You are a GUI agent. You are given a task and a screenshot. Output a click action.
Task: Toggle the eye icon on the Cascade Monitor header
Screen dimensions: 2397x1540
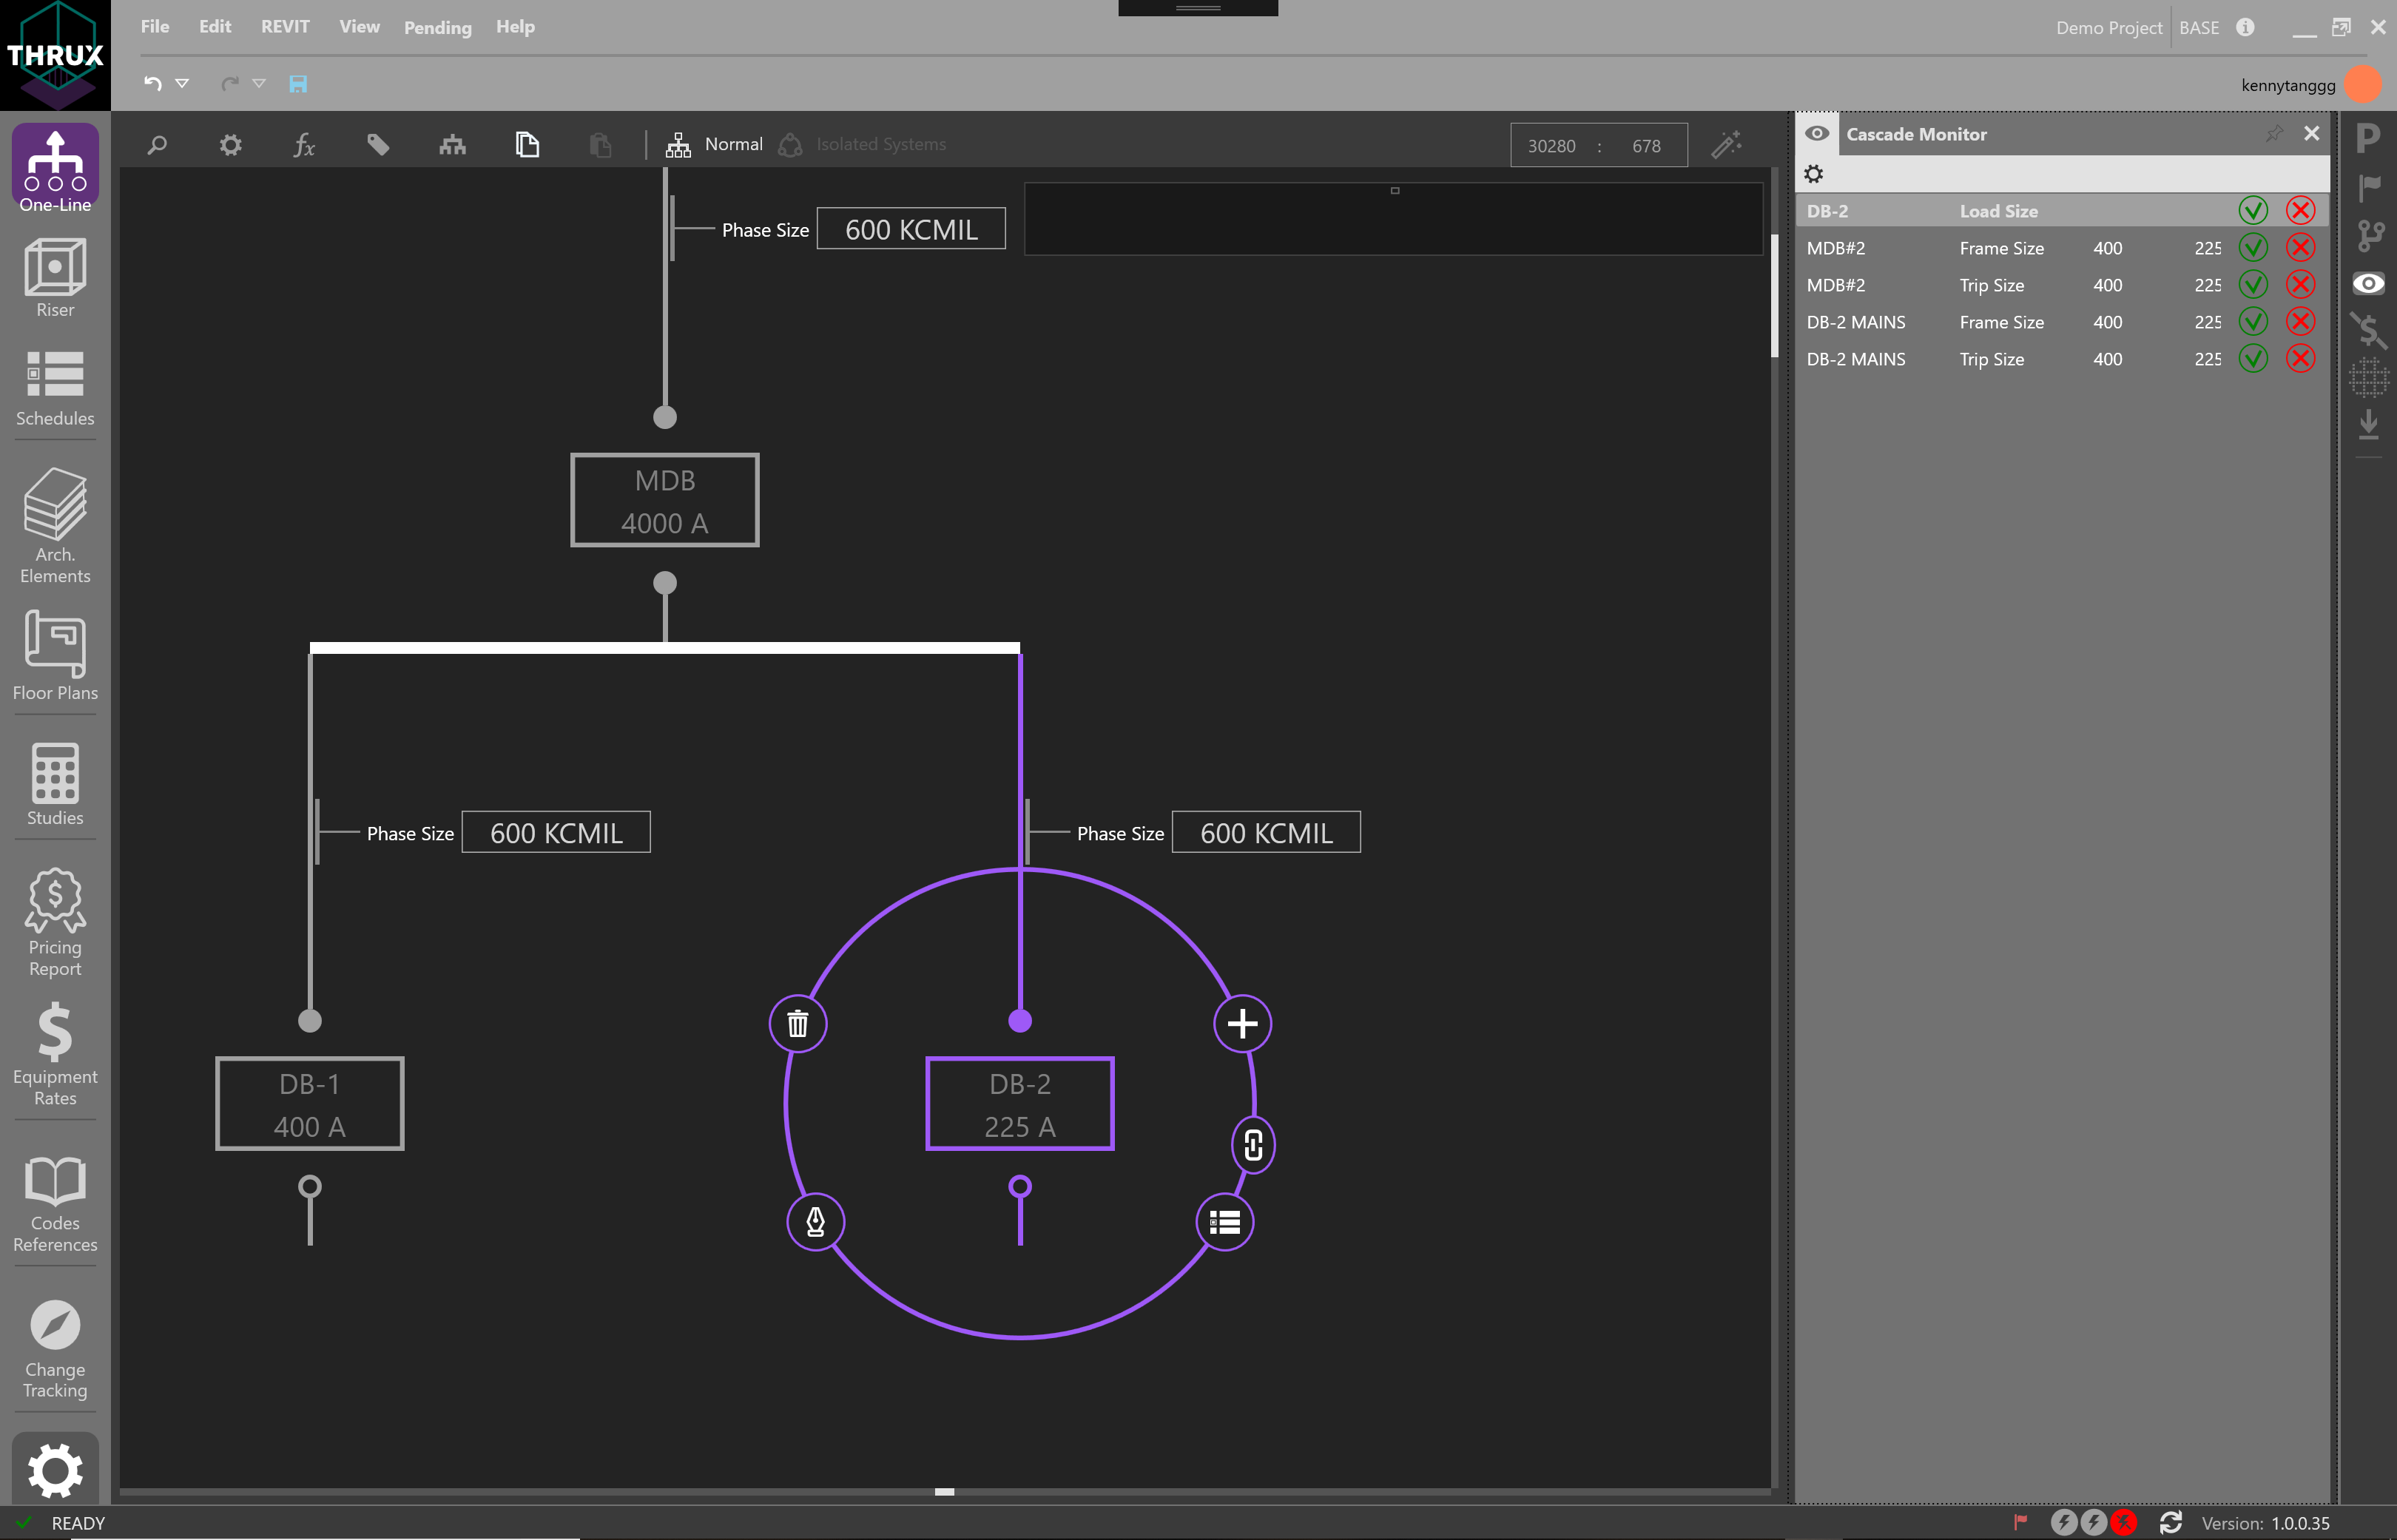pos(1817,133)
